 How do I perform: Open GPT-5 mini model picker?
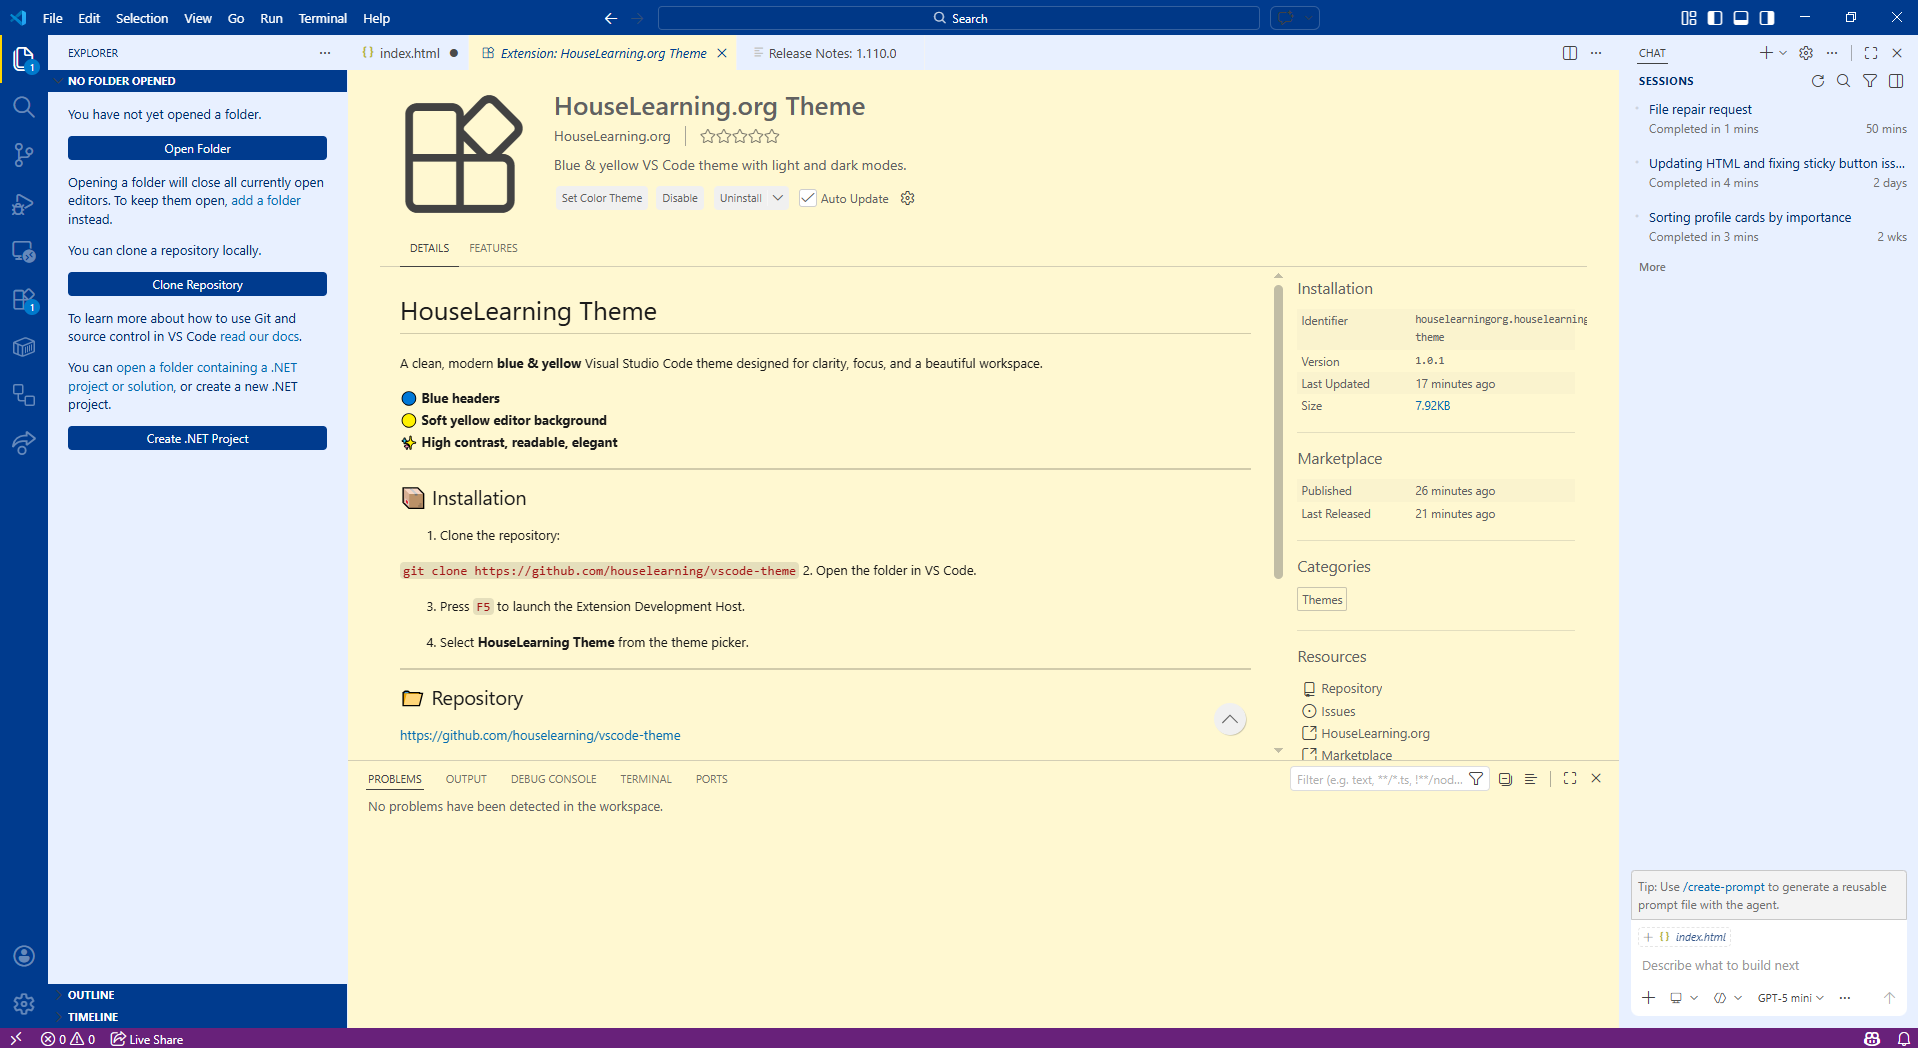[1791, 998]
